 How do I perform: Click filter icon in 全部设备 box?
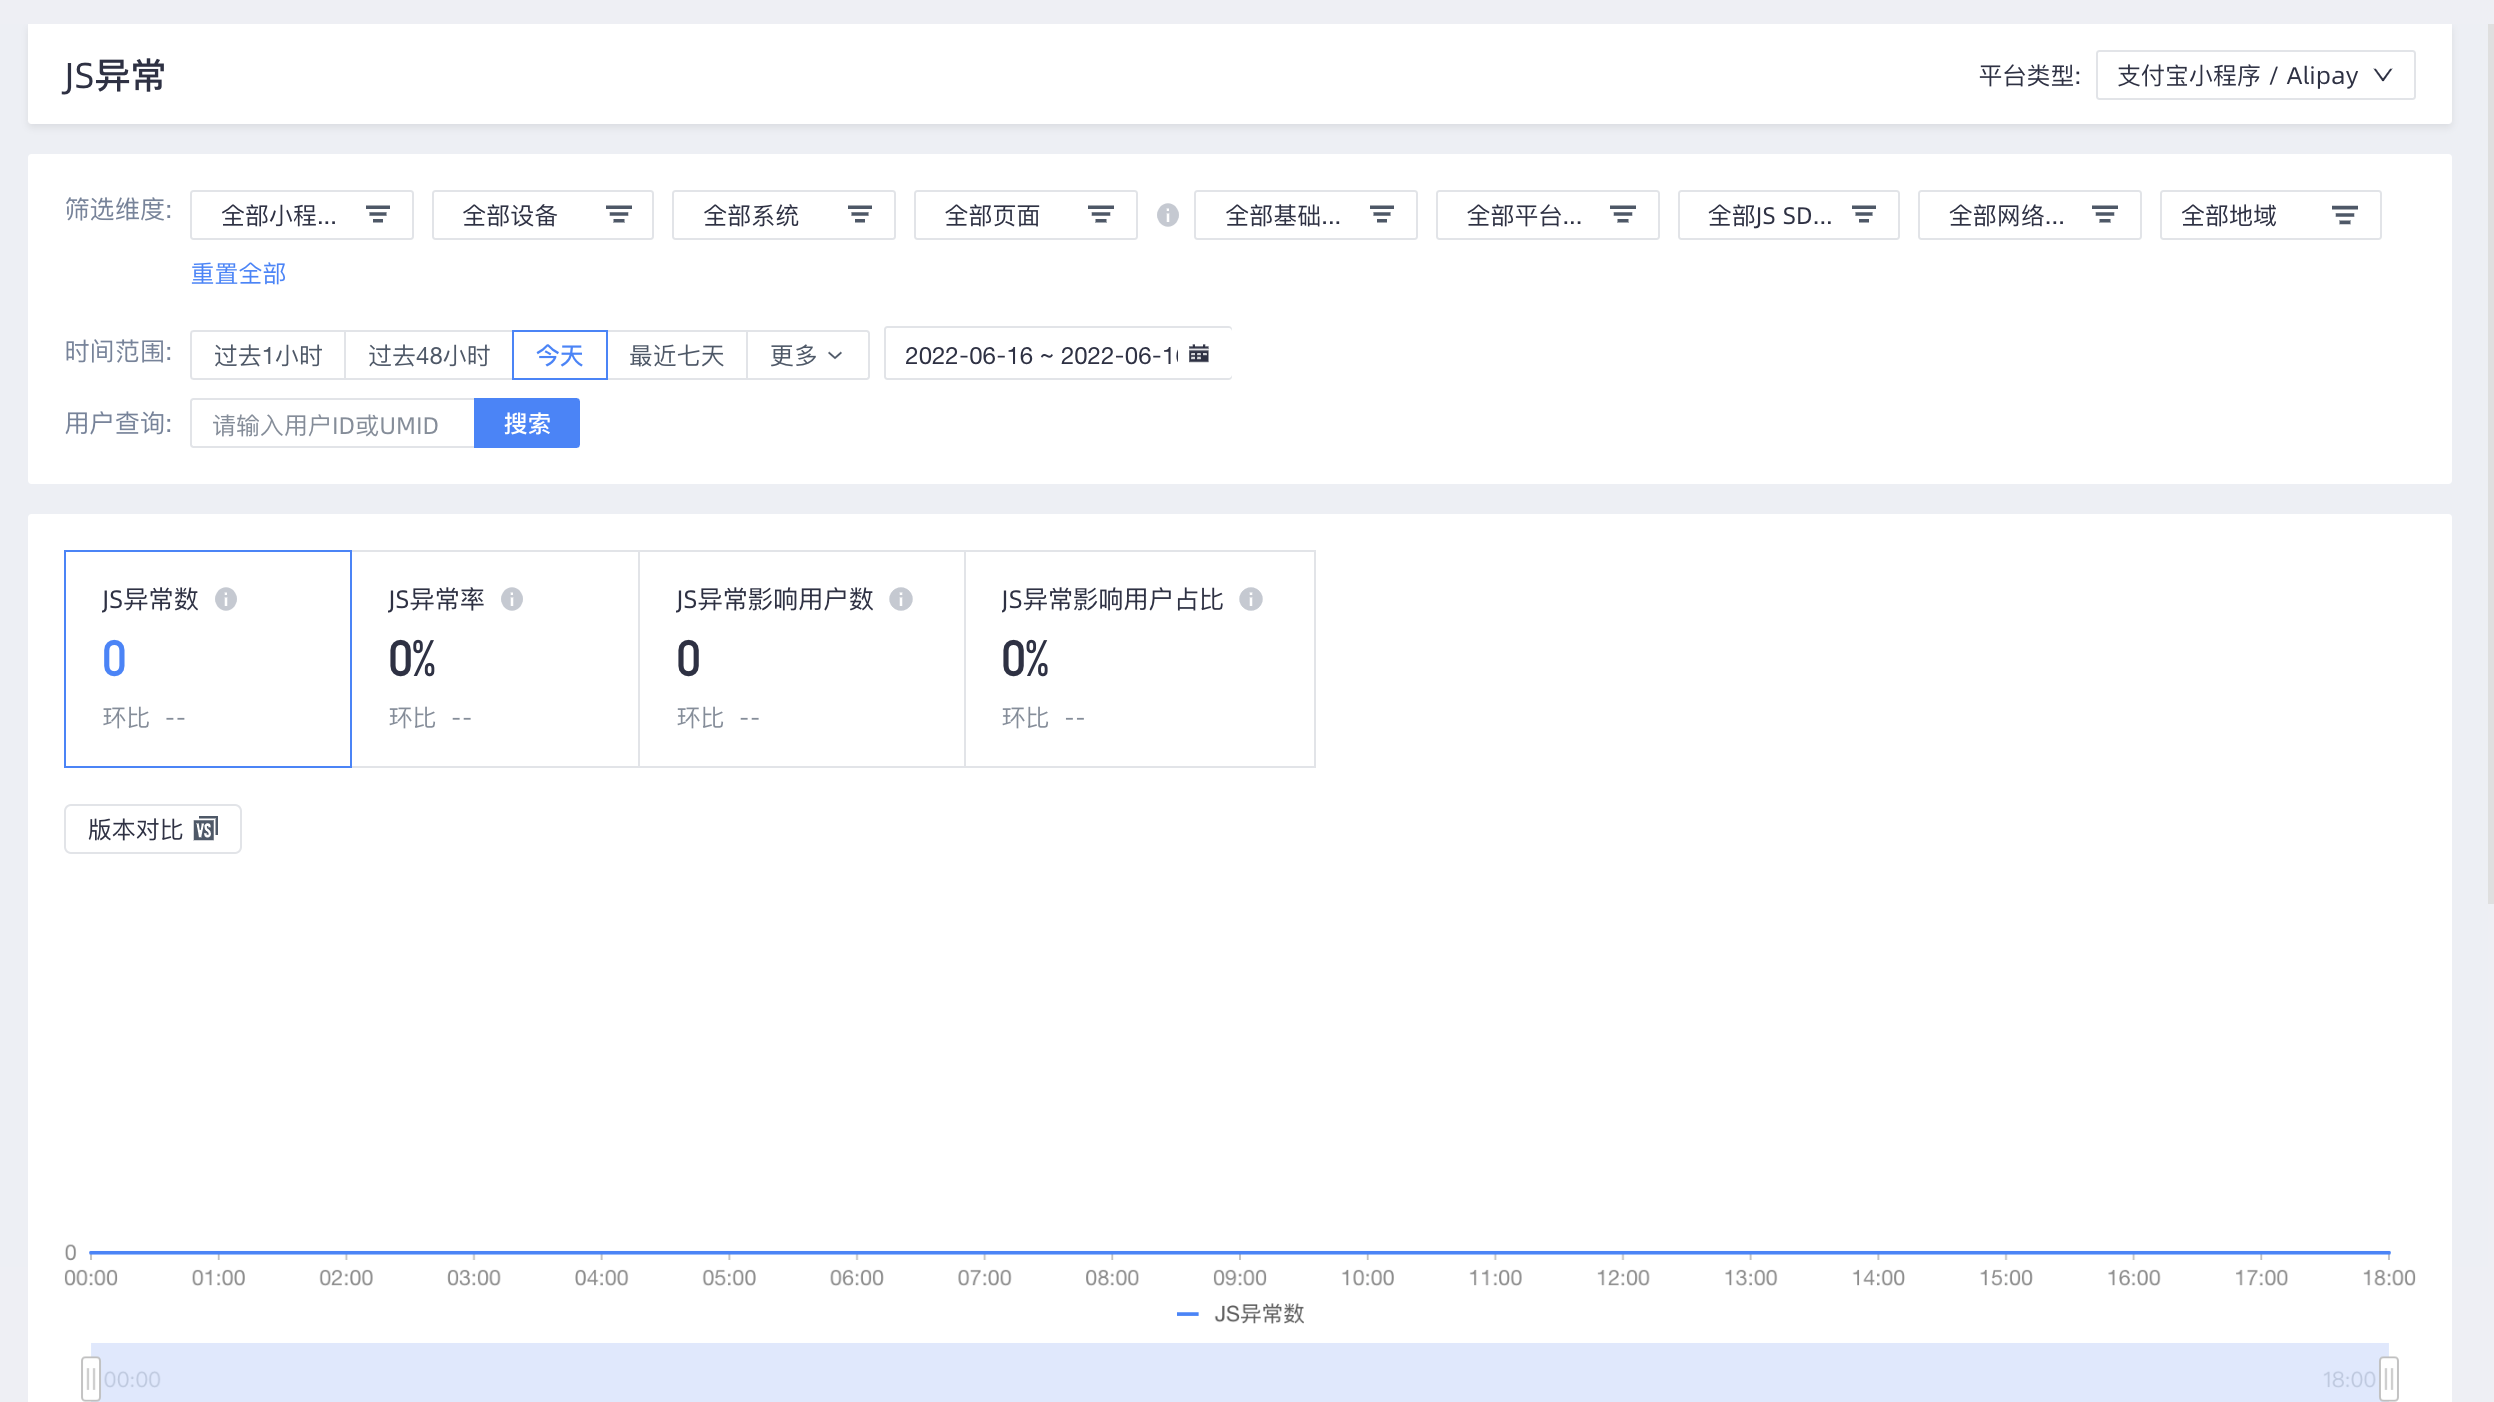pos(619,215)
